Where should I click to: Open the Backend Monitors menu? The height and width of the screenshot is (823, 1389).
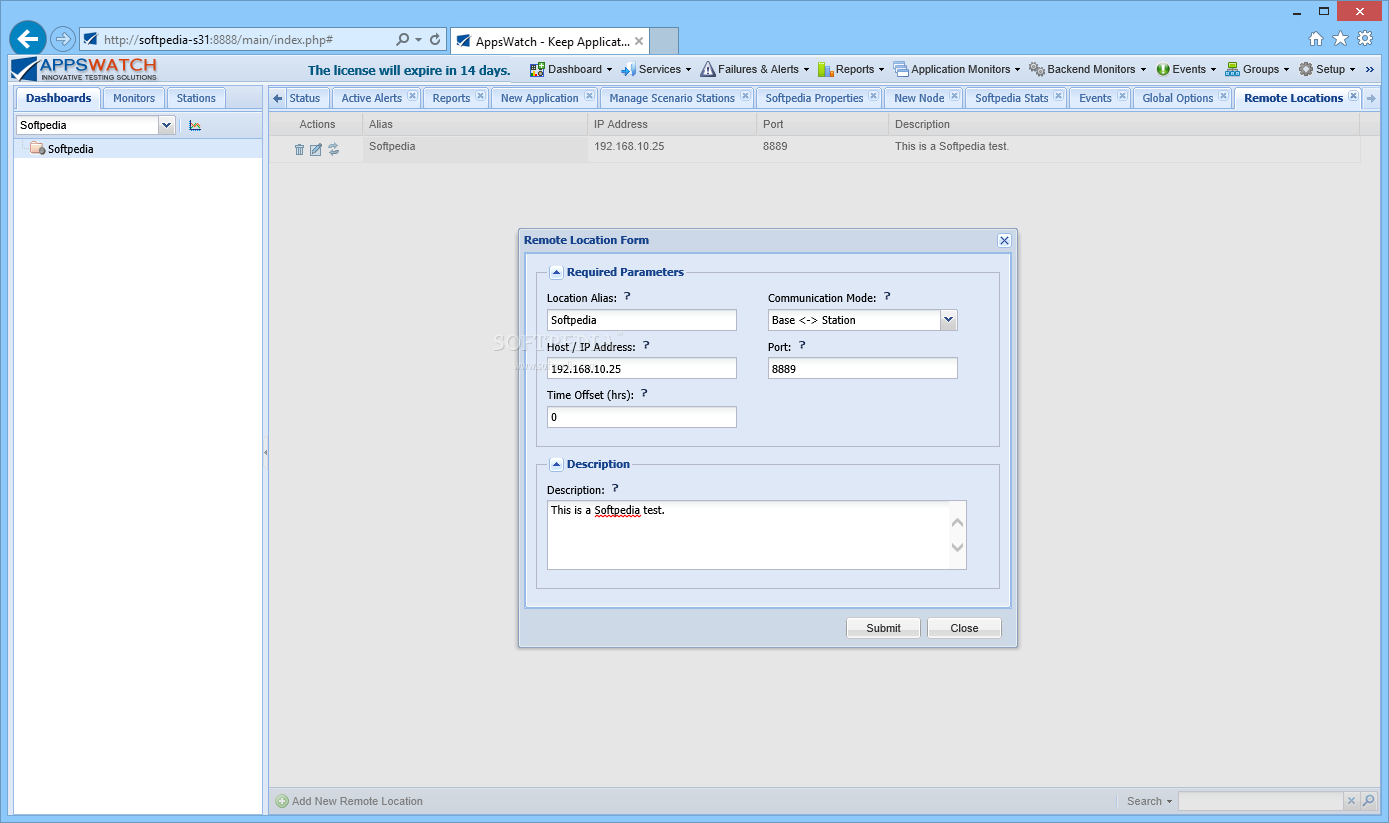(1088, 69)
